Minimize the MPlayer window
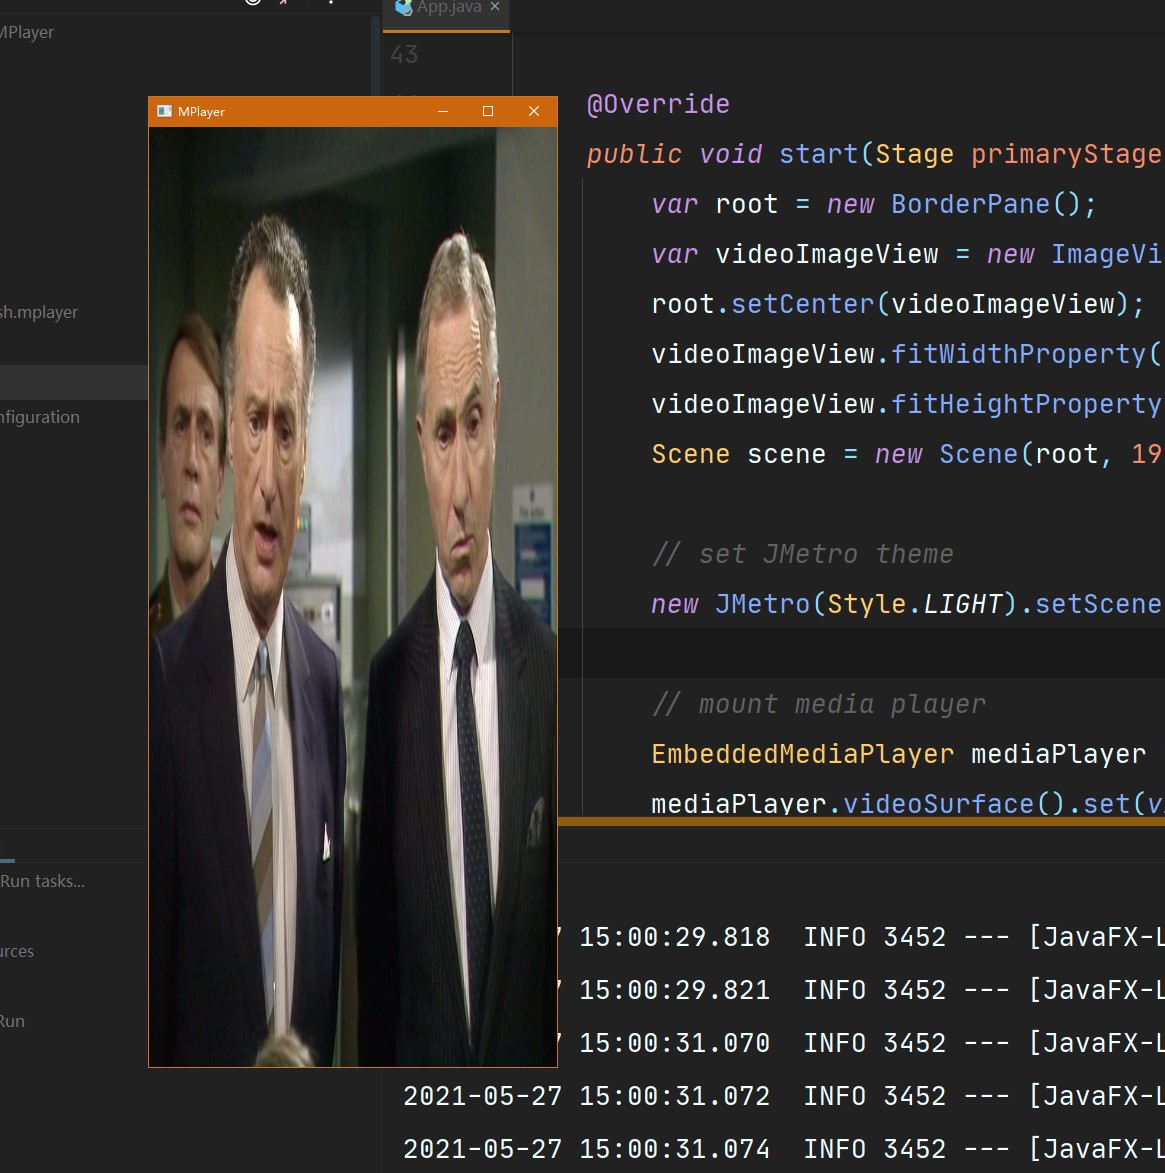Screen dimensions: 1165x1173 pos(443,111)
